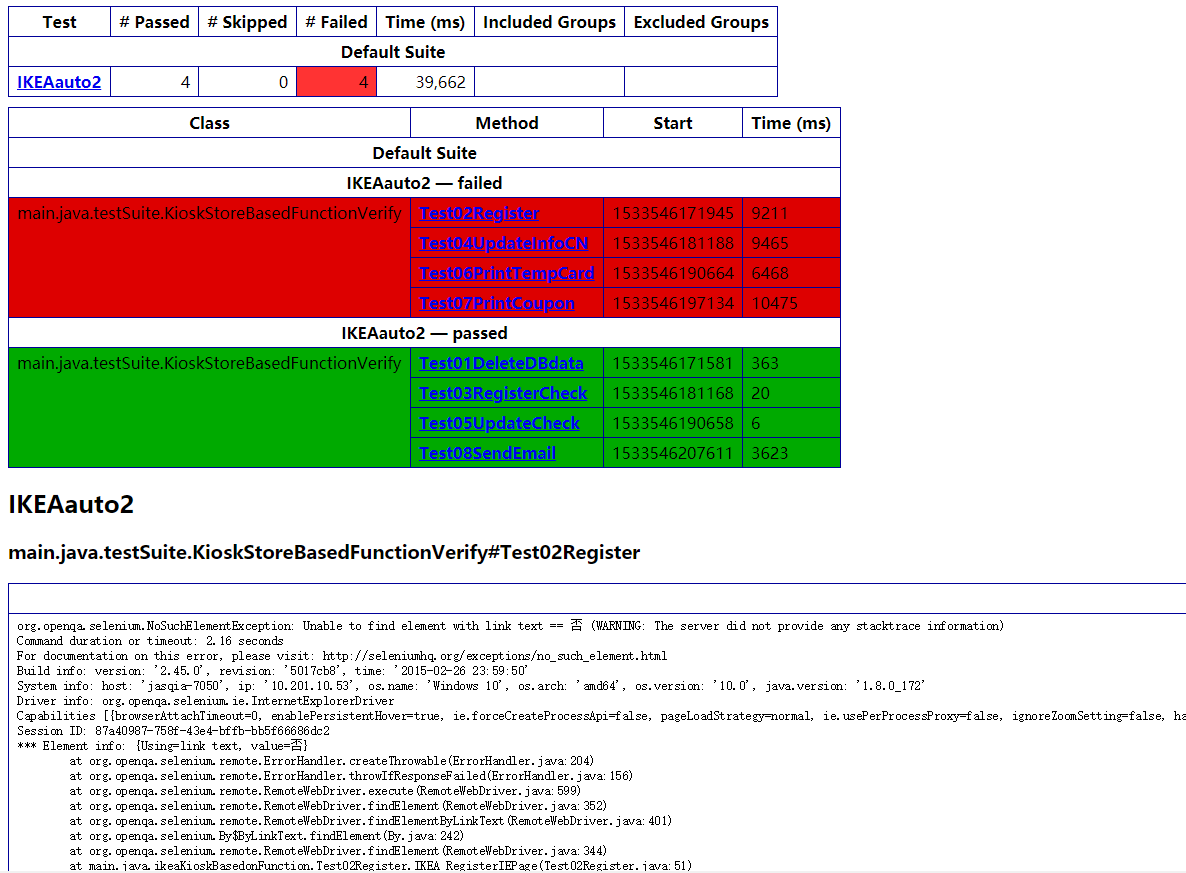Viewport: 1186px width, 873px height.
Task: Click start timestamp 1533546181188
Action: (x=673, y=244)
